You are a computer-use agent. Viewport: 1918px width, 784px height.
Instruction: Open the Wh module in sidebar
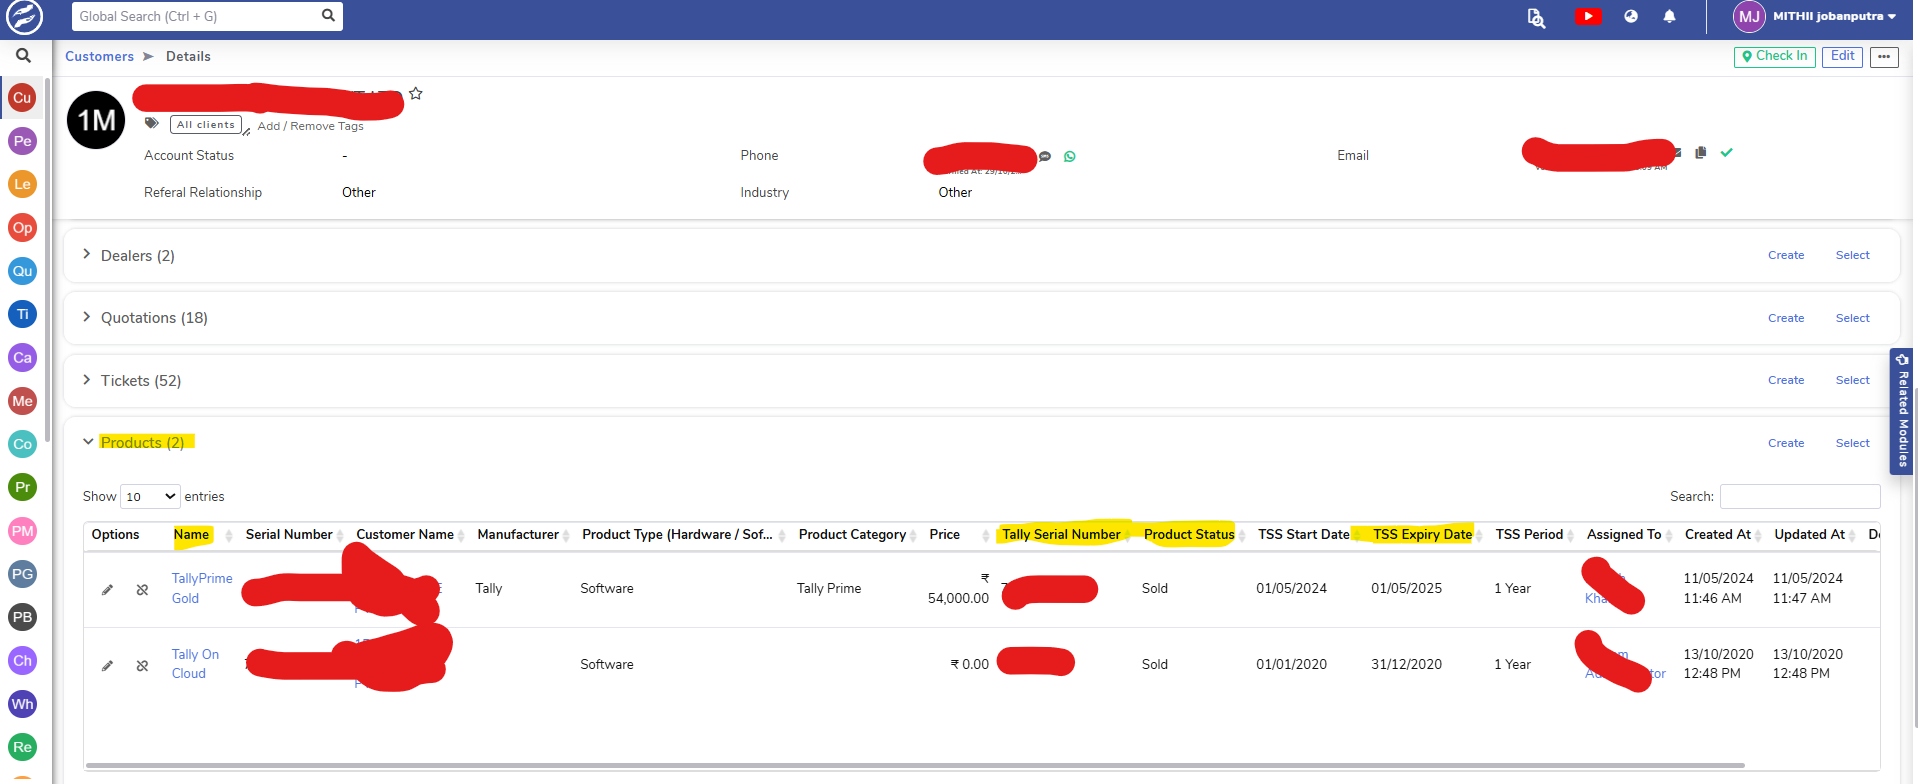click(x=22, y=704)
